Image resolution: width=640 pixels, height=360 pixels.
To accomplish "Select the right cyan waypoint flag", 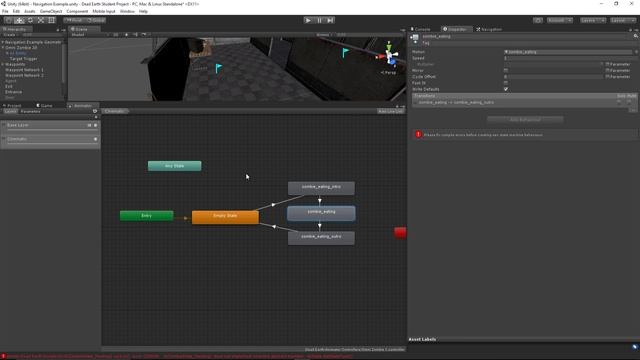I will [345, 52].
